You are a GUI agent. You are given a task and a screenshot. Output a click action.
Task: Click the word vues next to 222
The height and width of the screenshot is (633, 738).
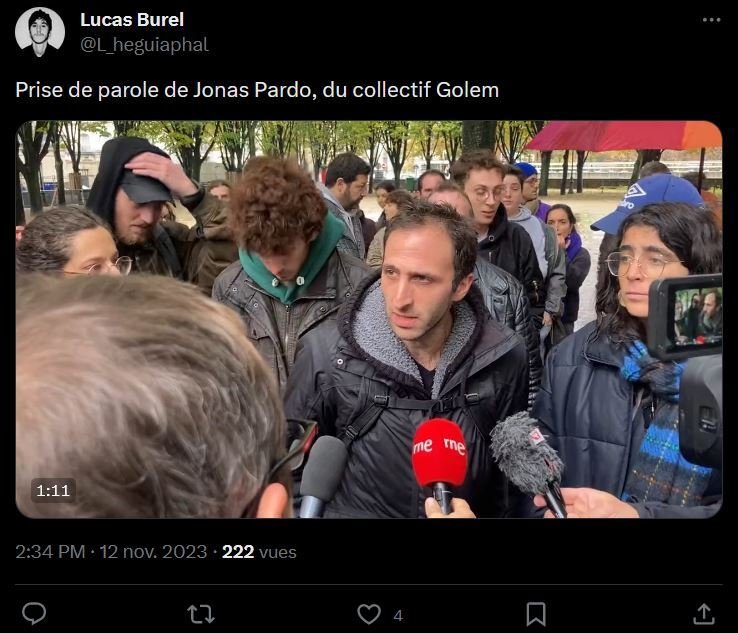278,552
